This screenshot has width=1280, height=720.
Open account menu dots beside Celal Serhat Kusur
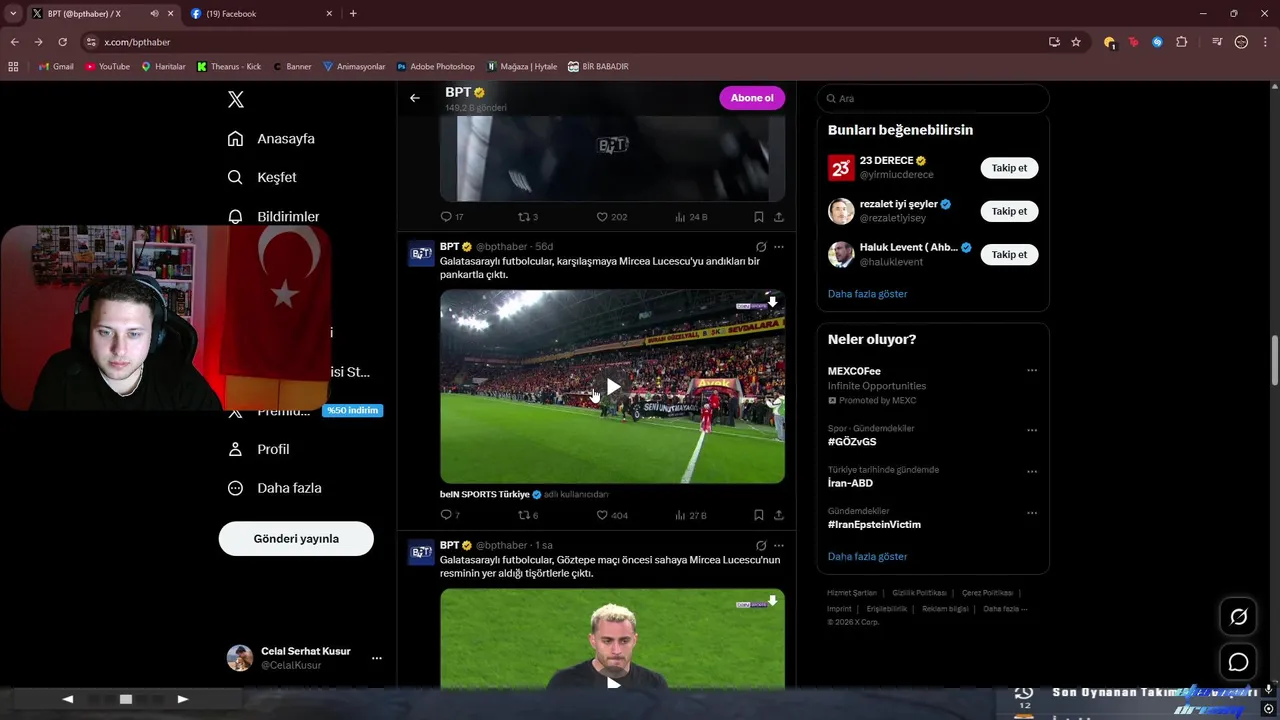tap(377, 658)
